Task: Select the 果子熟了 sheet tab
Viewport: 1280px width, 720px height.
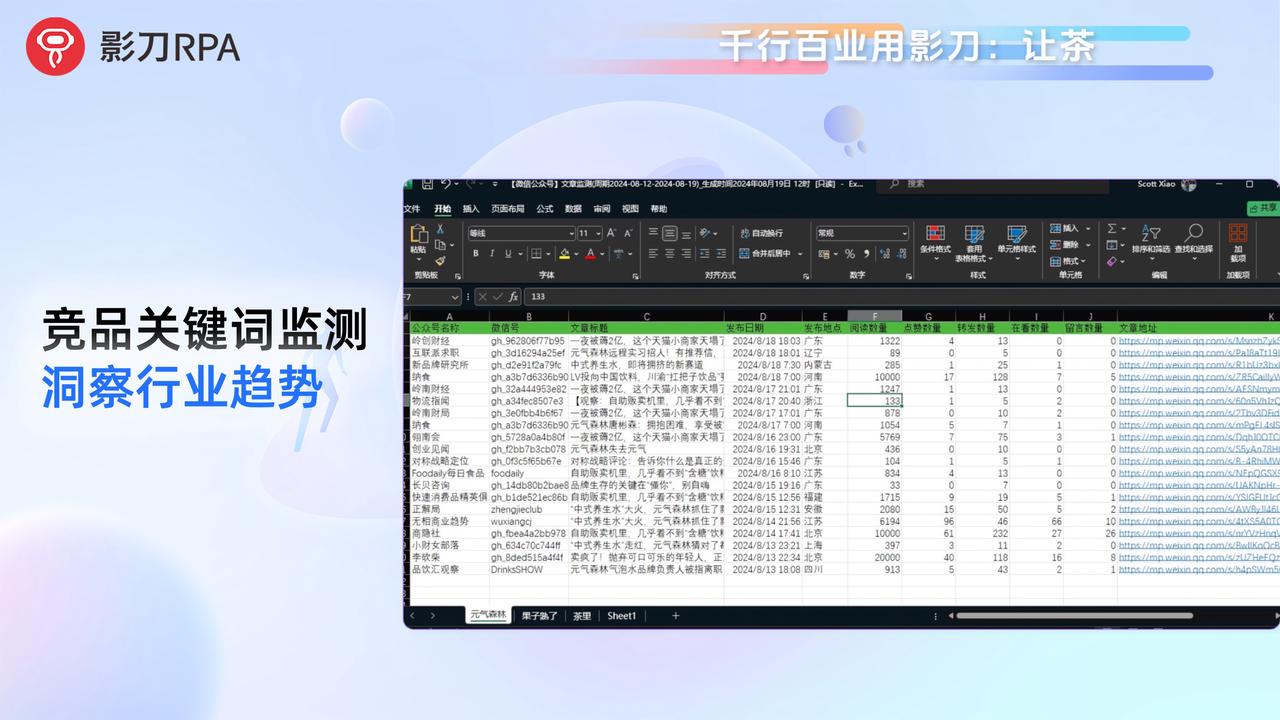Action: [x=541, y=616]
